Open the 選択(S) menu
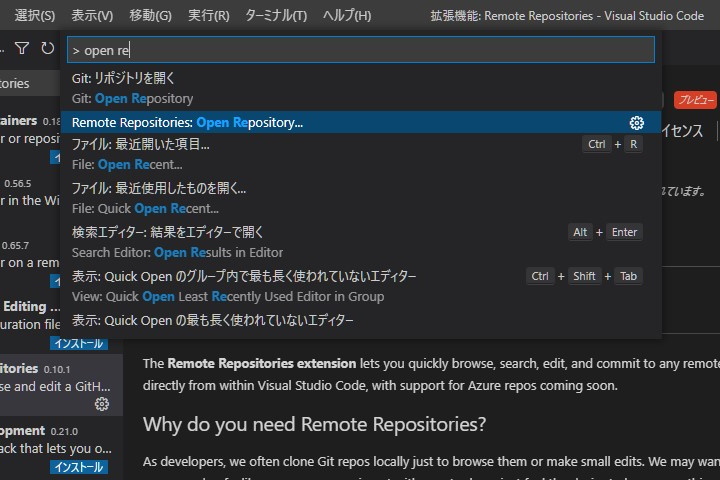Screen dimensions: 720x480 pyautogui.click(x=34, y=16)
